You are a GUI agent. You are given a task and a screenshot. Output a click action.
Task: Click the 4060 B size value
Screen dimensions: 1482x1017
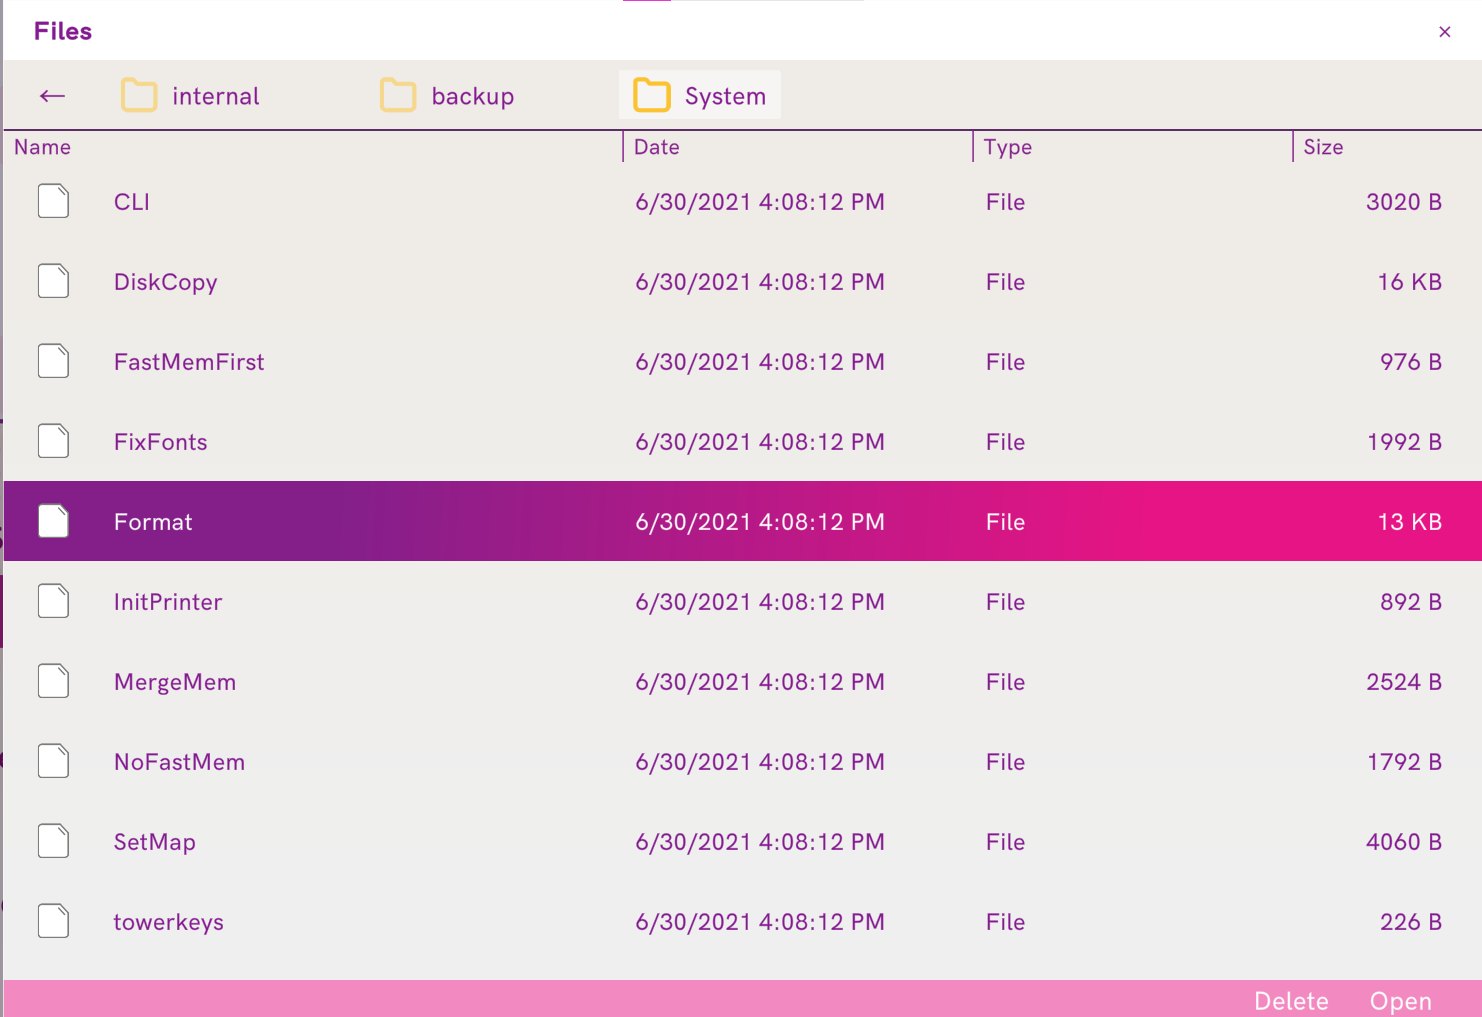[x=1404, y=842]
